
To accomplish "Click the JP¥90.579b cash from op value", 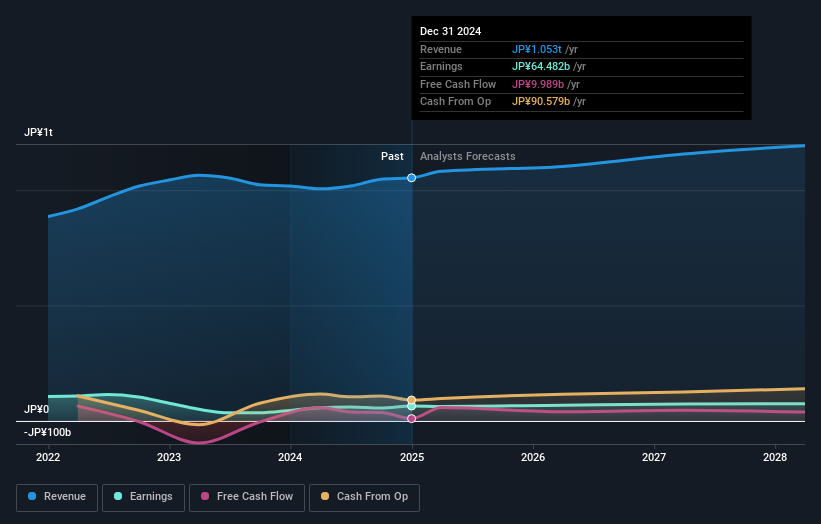I will [541, 102].
